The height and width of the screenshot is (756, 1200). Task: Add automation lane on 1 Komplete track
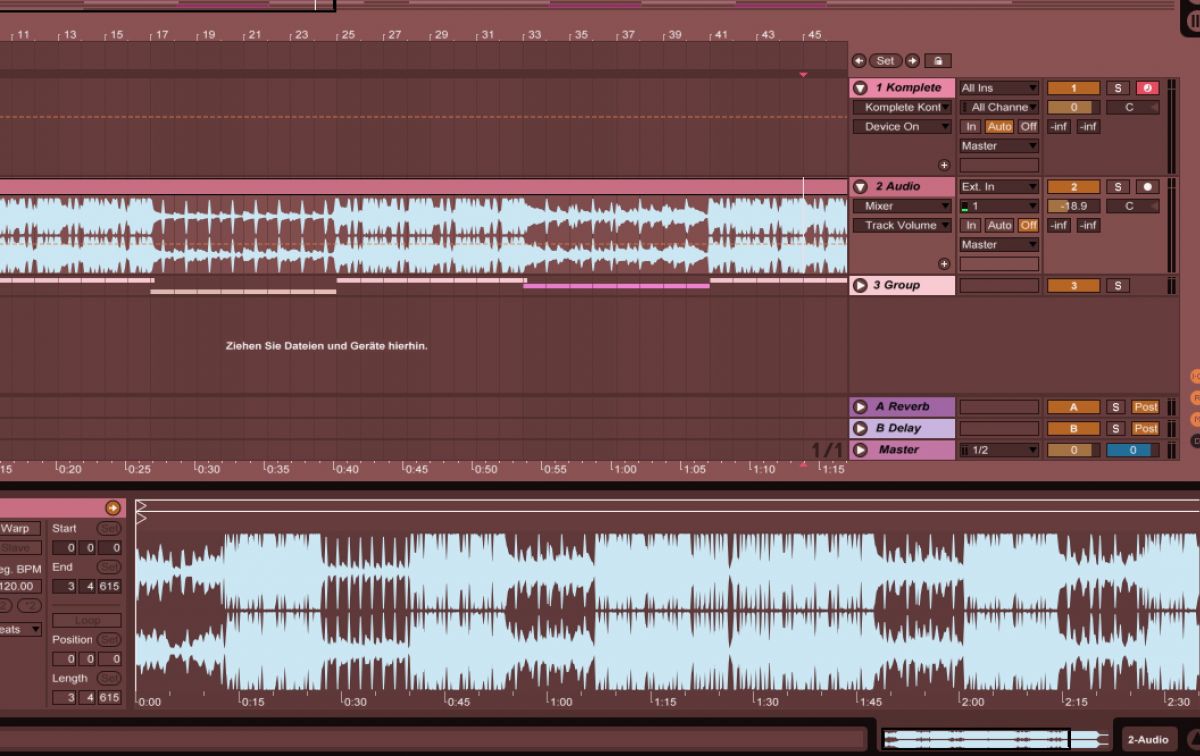click(943, 165)
